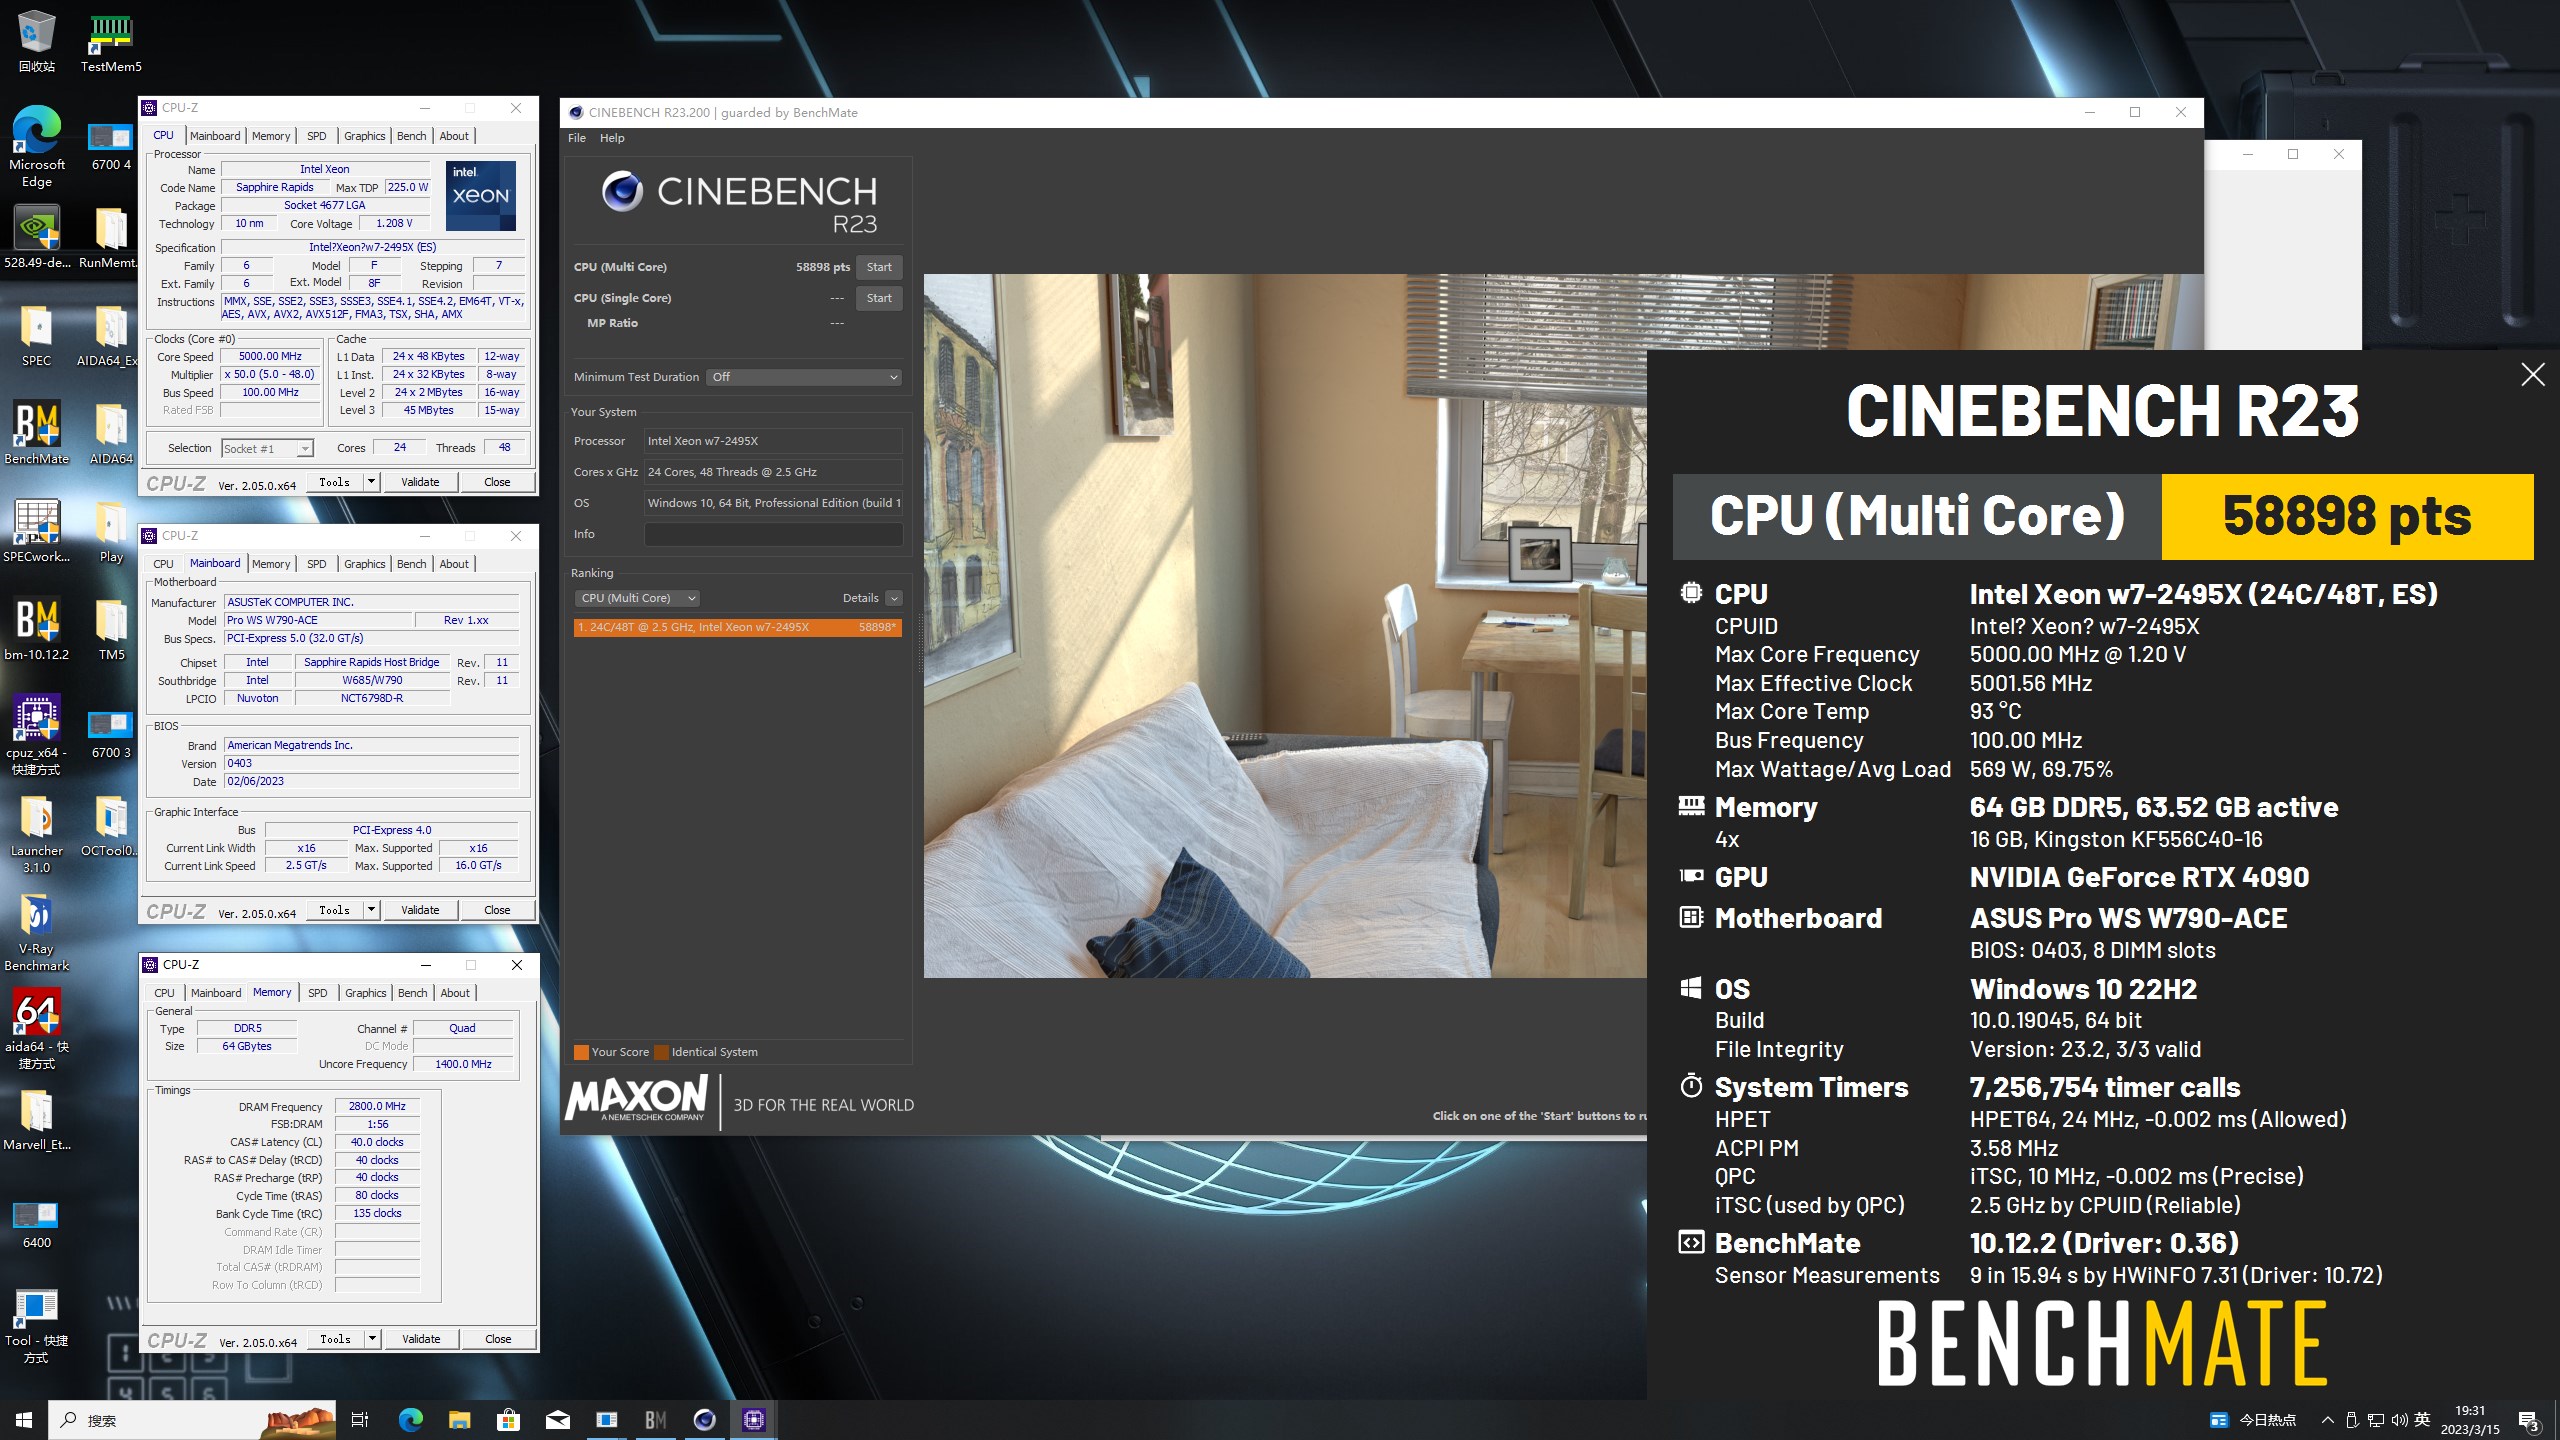Viewport: 2560px width, 1440px height.
Task: Click the BenchMate BM taskbar icon
Action: (656, 1420)
